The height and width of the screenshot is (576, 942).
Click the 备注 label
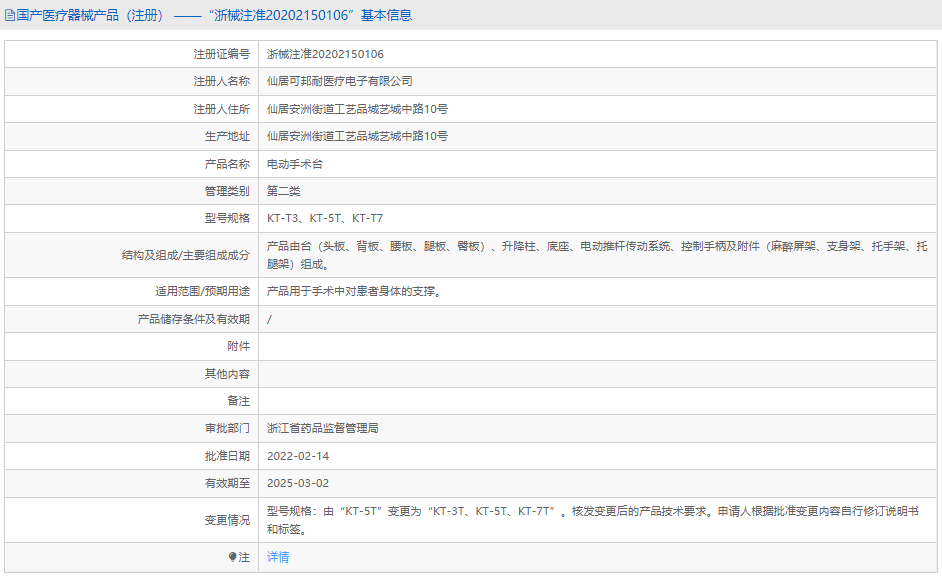[x=239, y=401]
